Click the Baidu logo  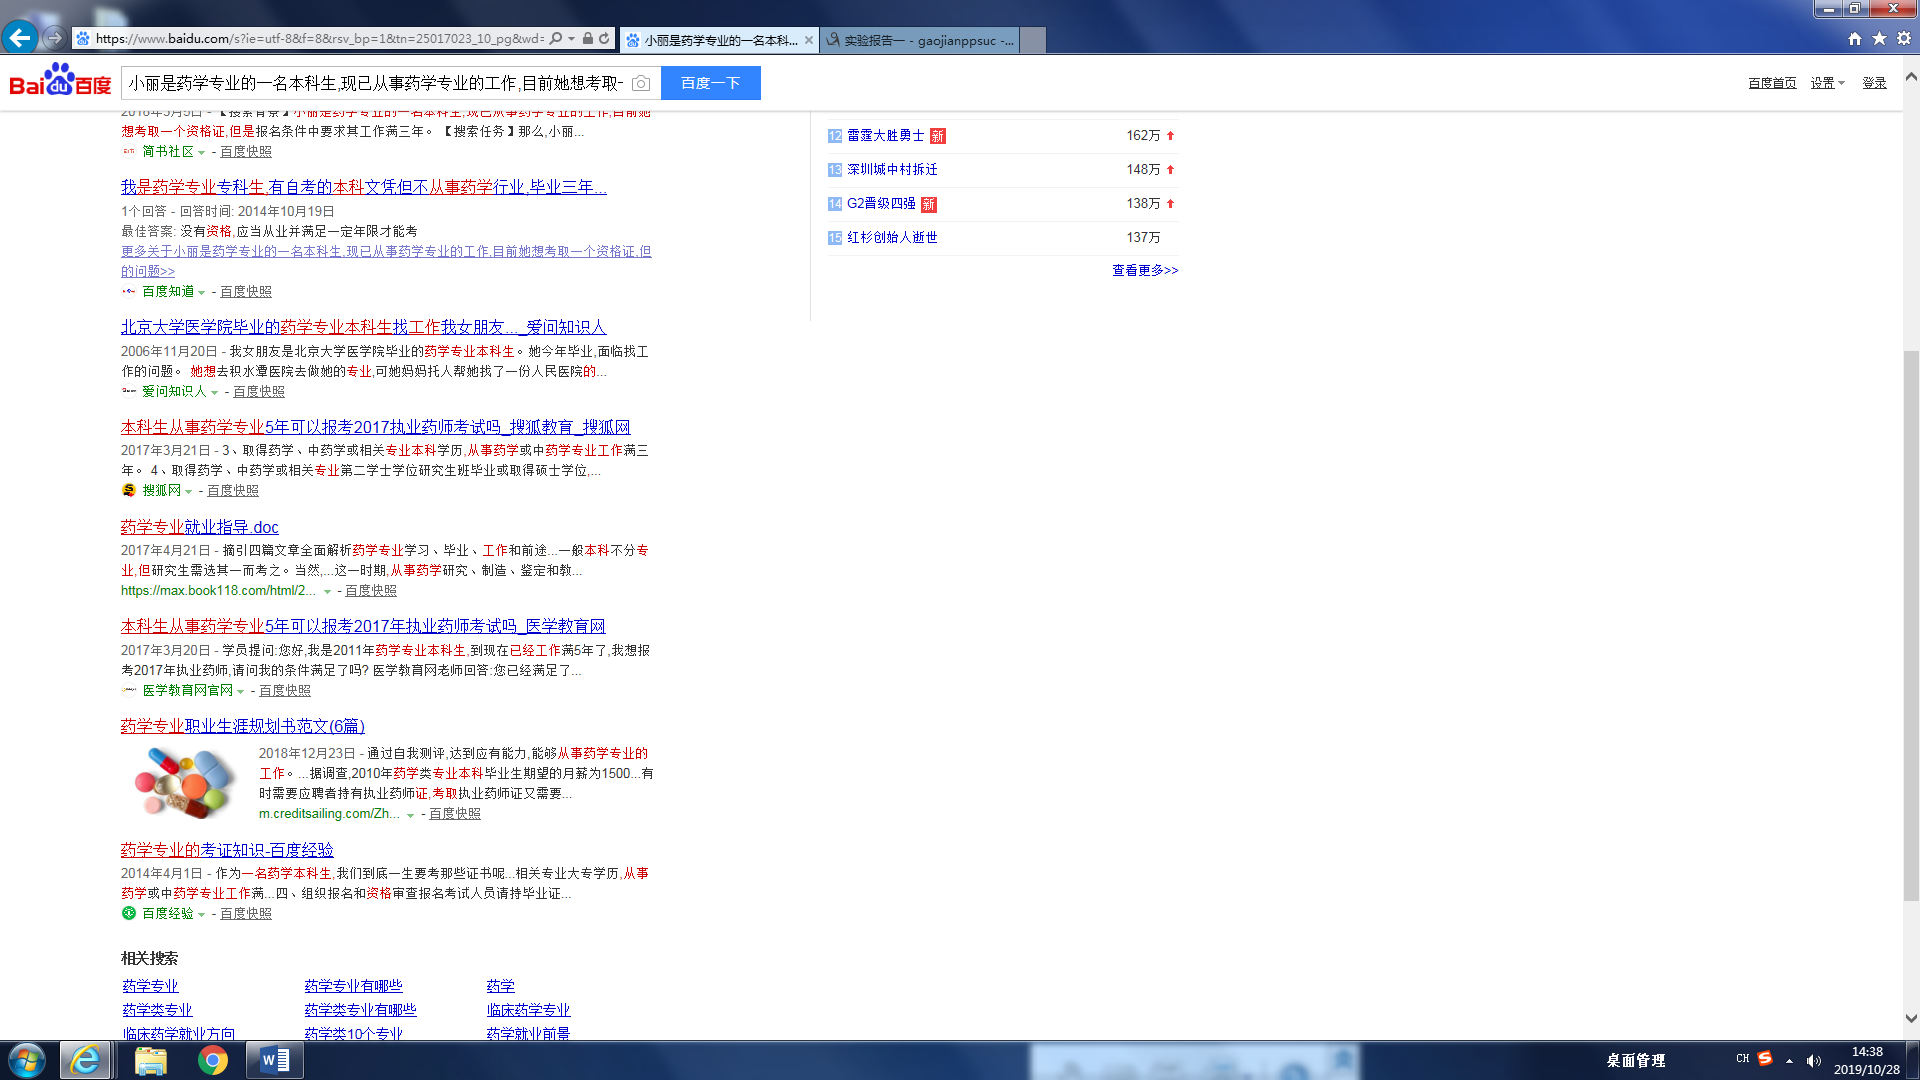(x=60, y=81)
